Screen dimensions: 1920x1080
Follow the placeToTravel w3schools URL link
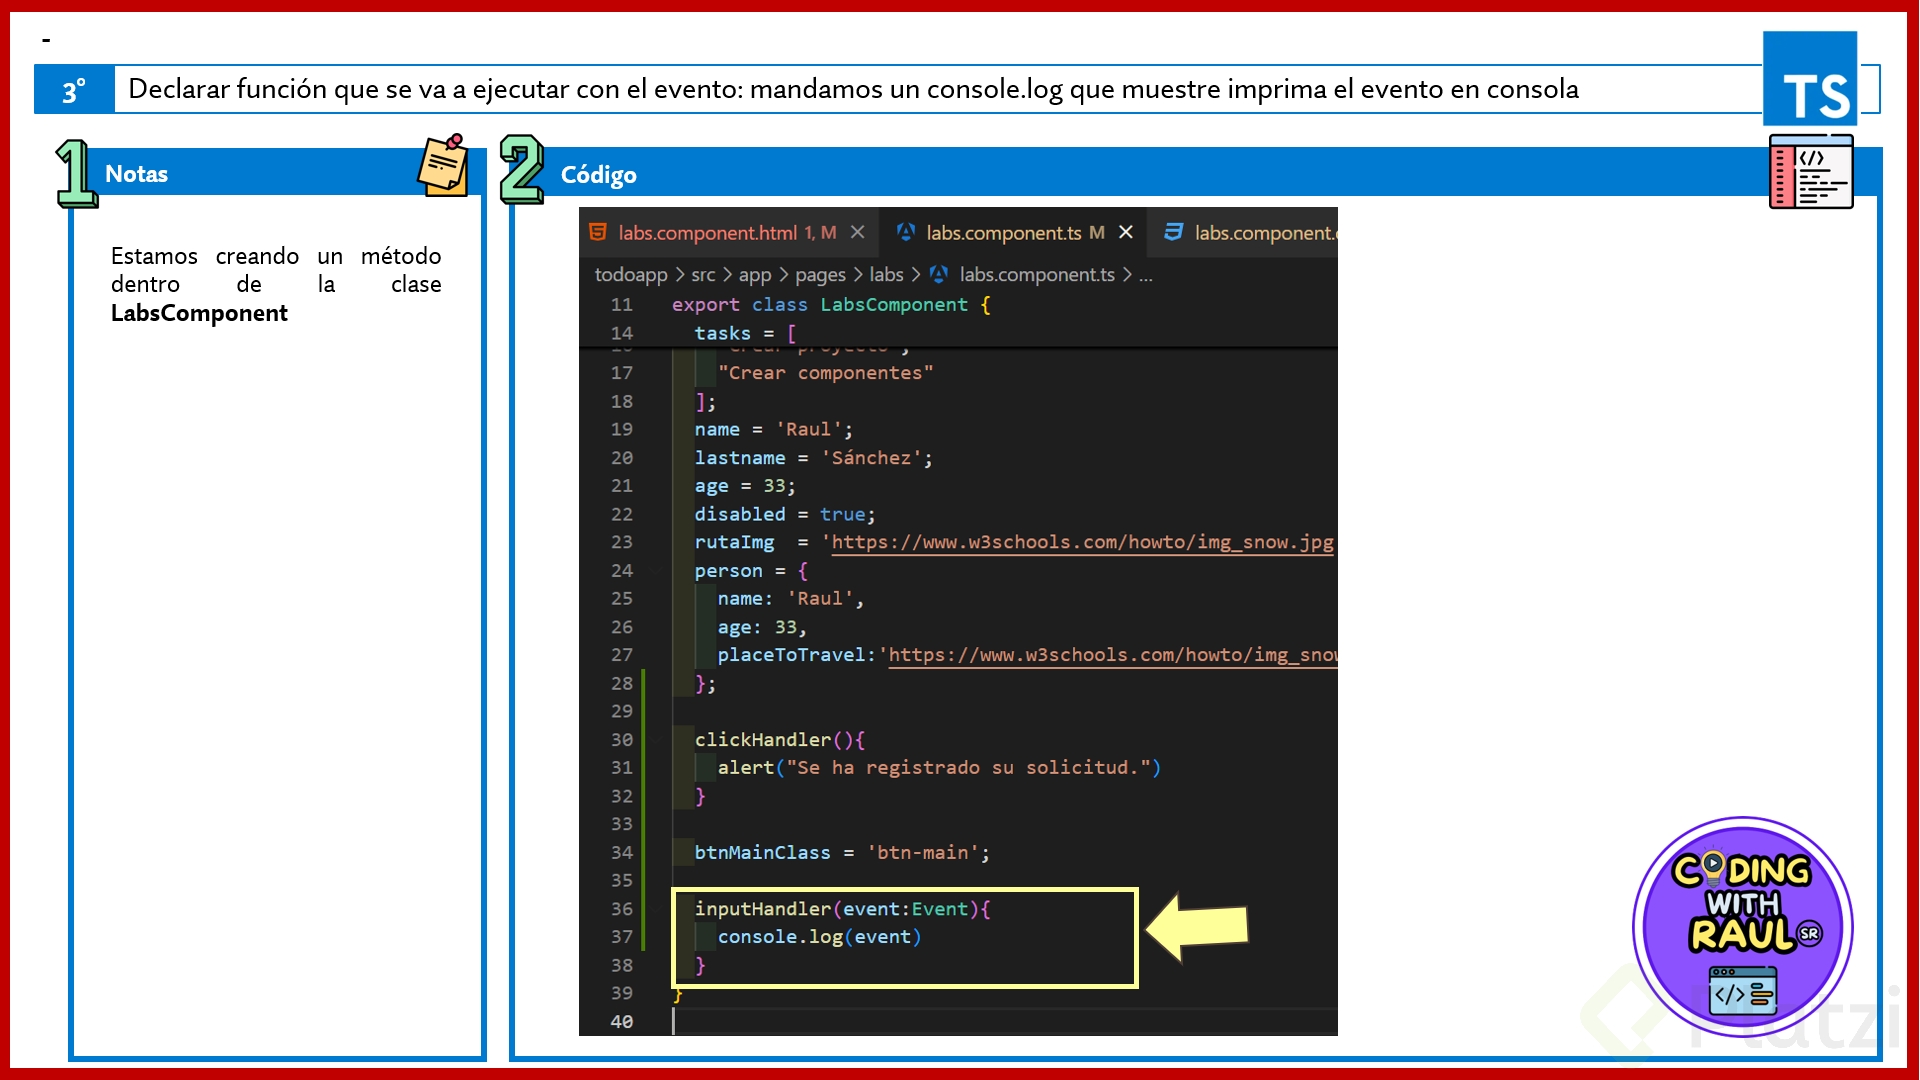coord(1112,655)
